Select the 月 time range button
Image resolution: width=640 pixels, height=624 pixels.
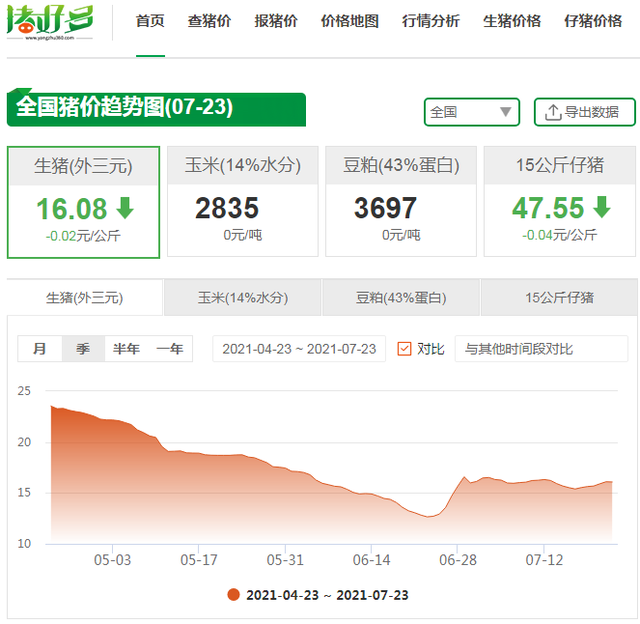(x=40, y=349)
